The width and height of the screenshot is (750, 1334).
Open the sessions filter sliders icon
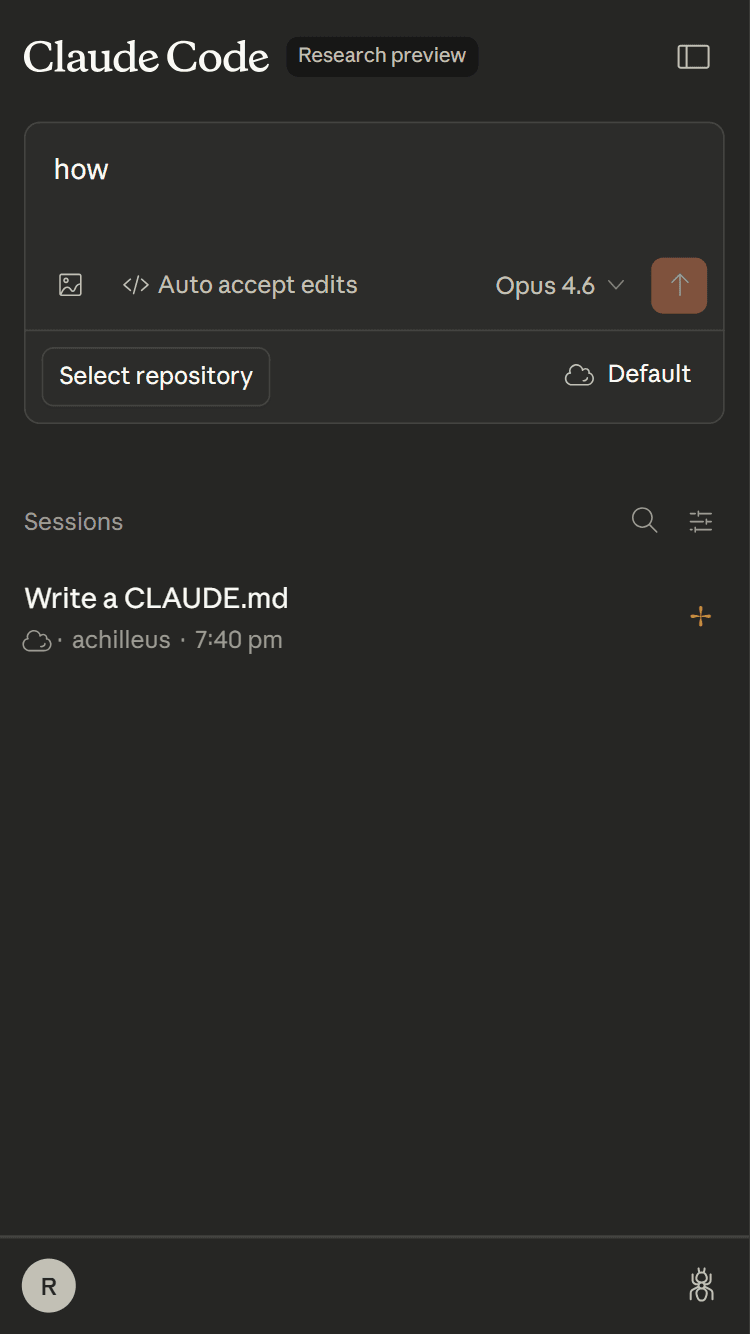pos(701,520)
